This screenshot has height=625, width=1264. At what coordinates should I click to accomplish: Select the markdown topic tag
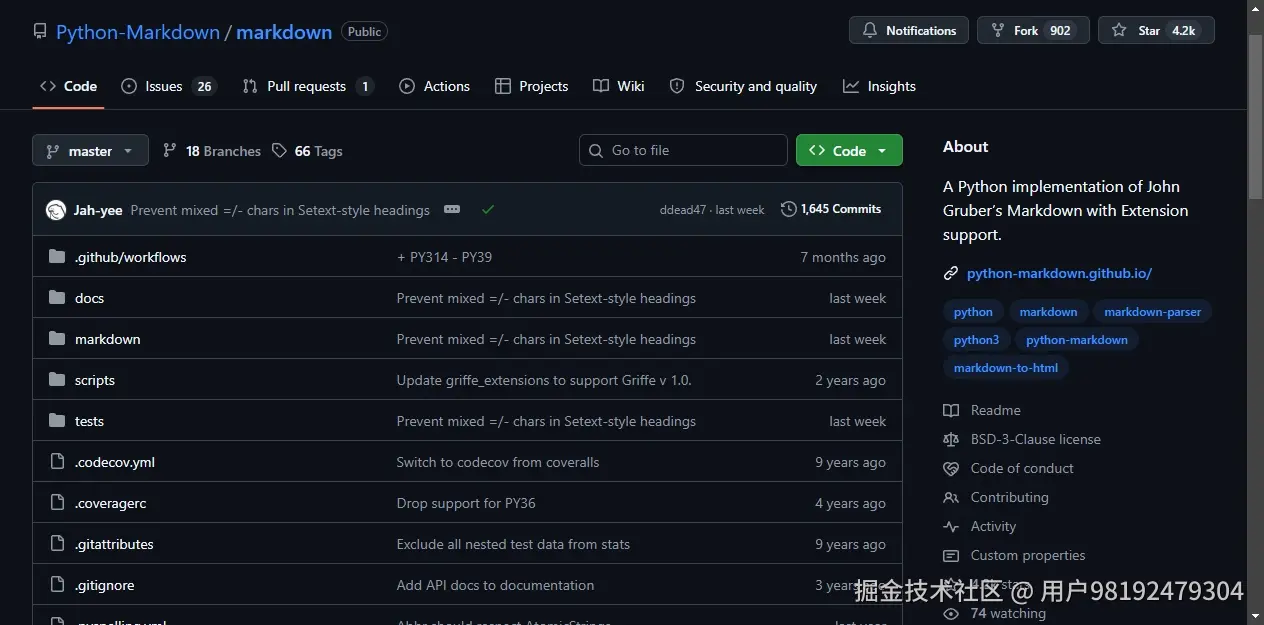click(x=1048, y=312)
